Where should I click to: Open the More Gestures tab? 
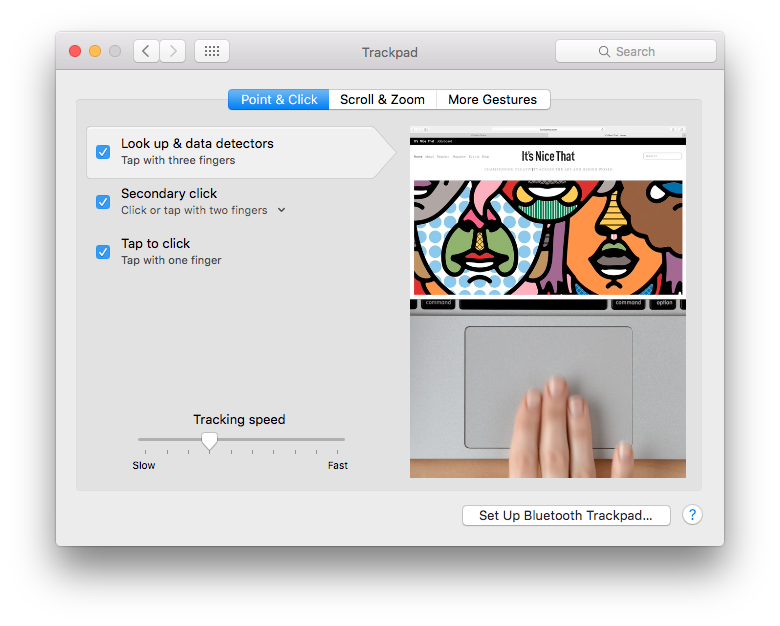(492, 100)
